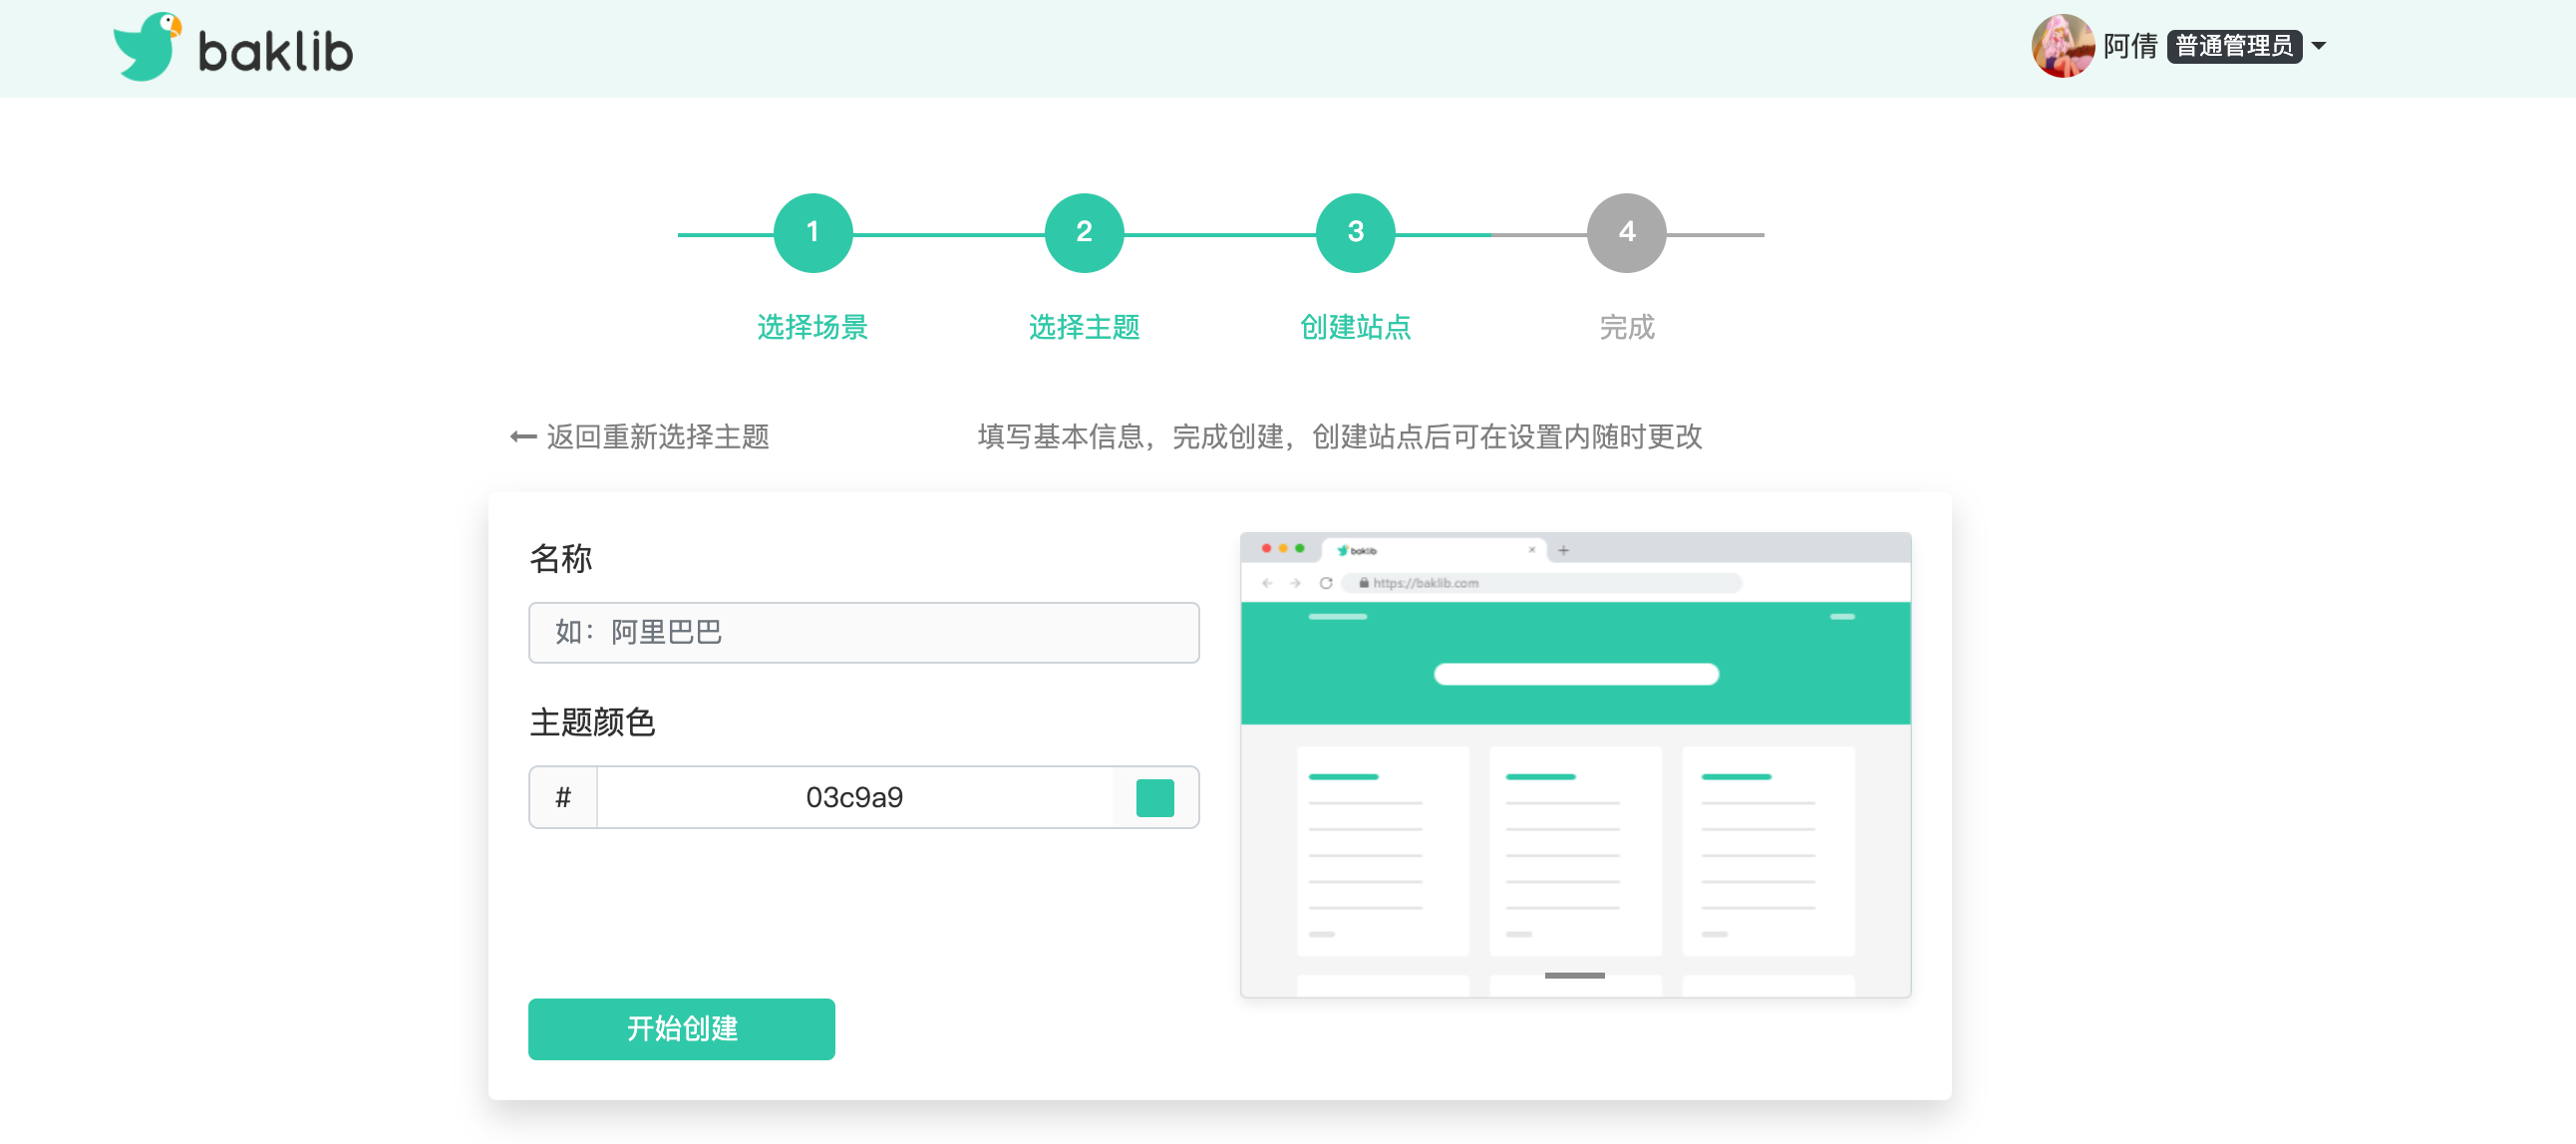Select step 3 circle

coord(1355,232)
